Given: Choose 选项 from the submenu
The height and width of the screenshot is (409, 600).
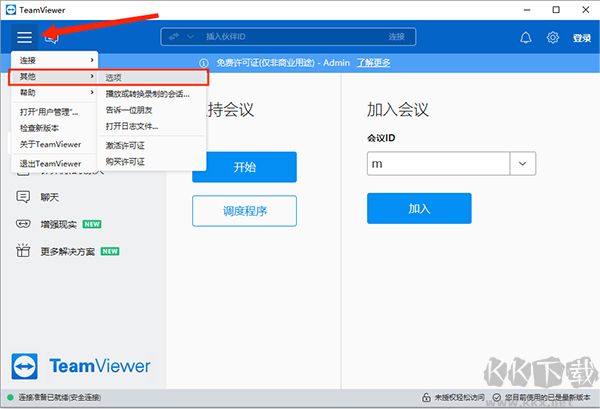Looking at the screenshot, I should click(152, 78).
